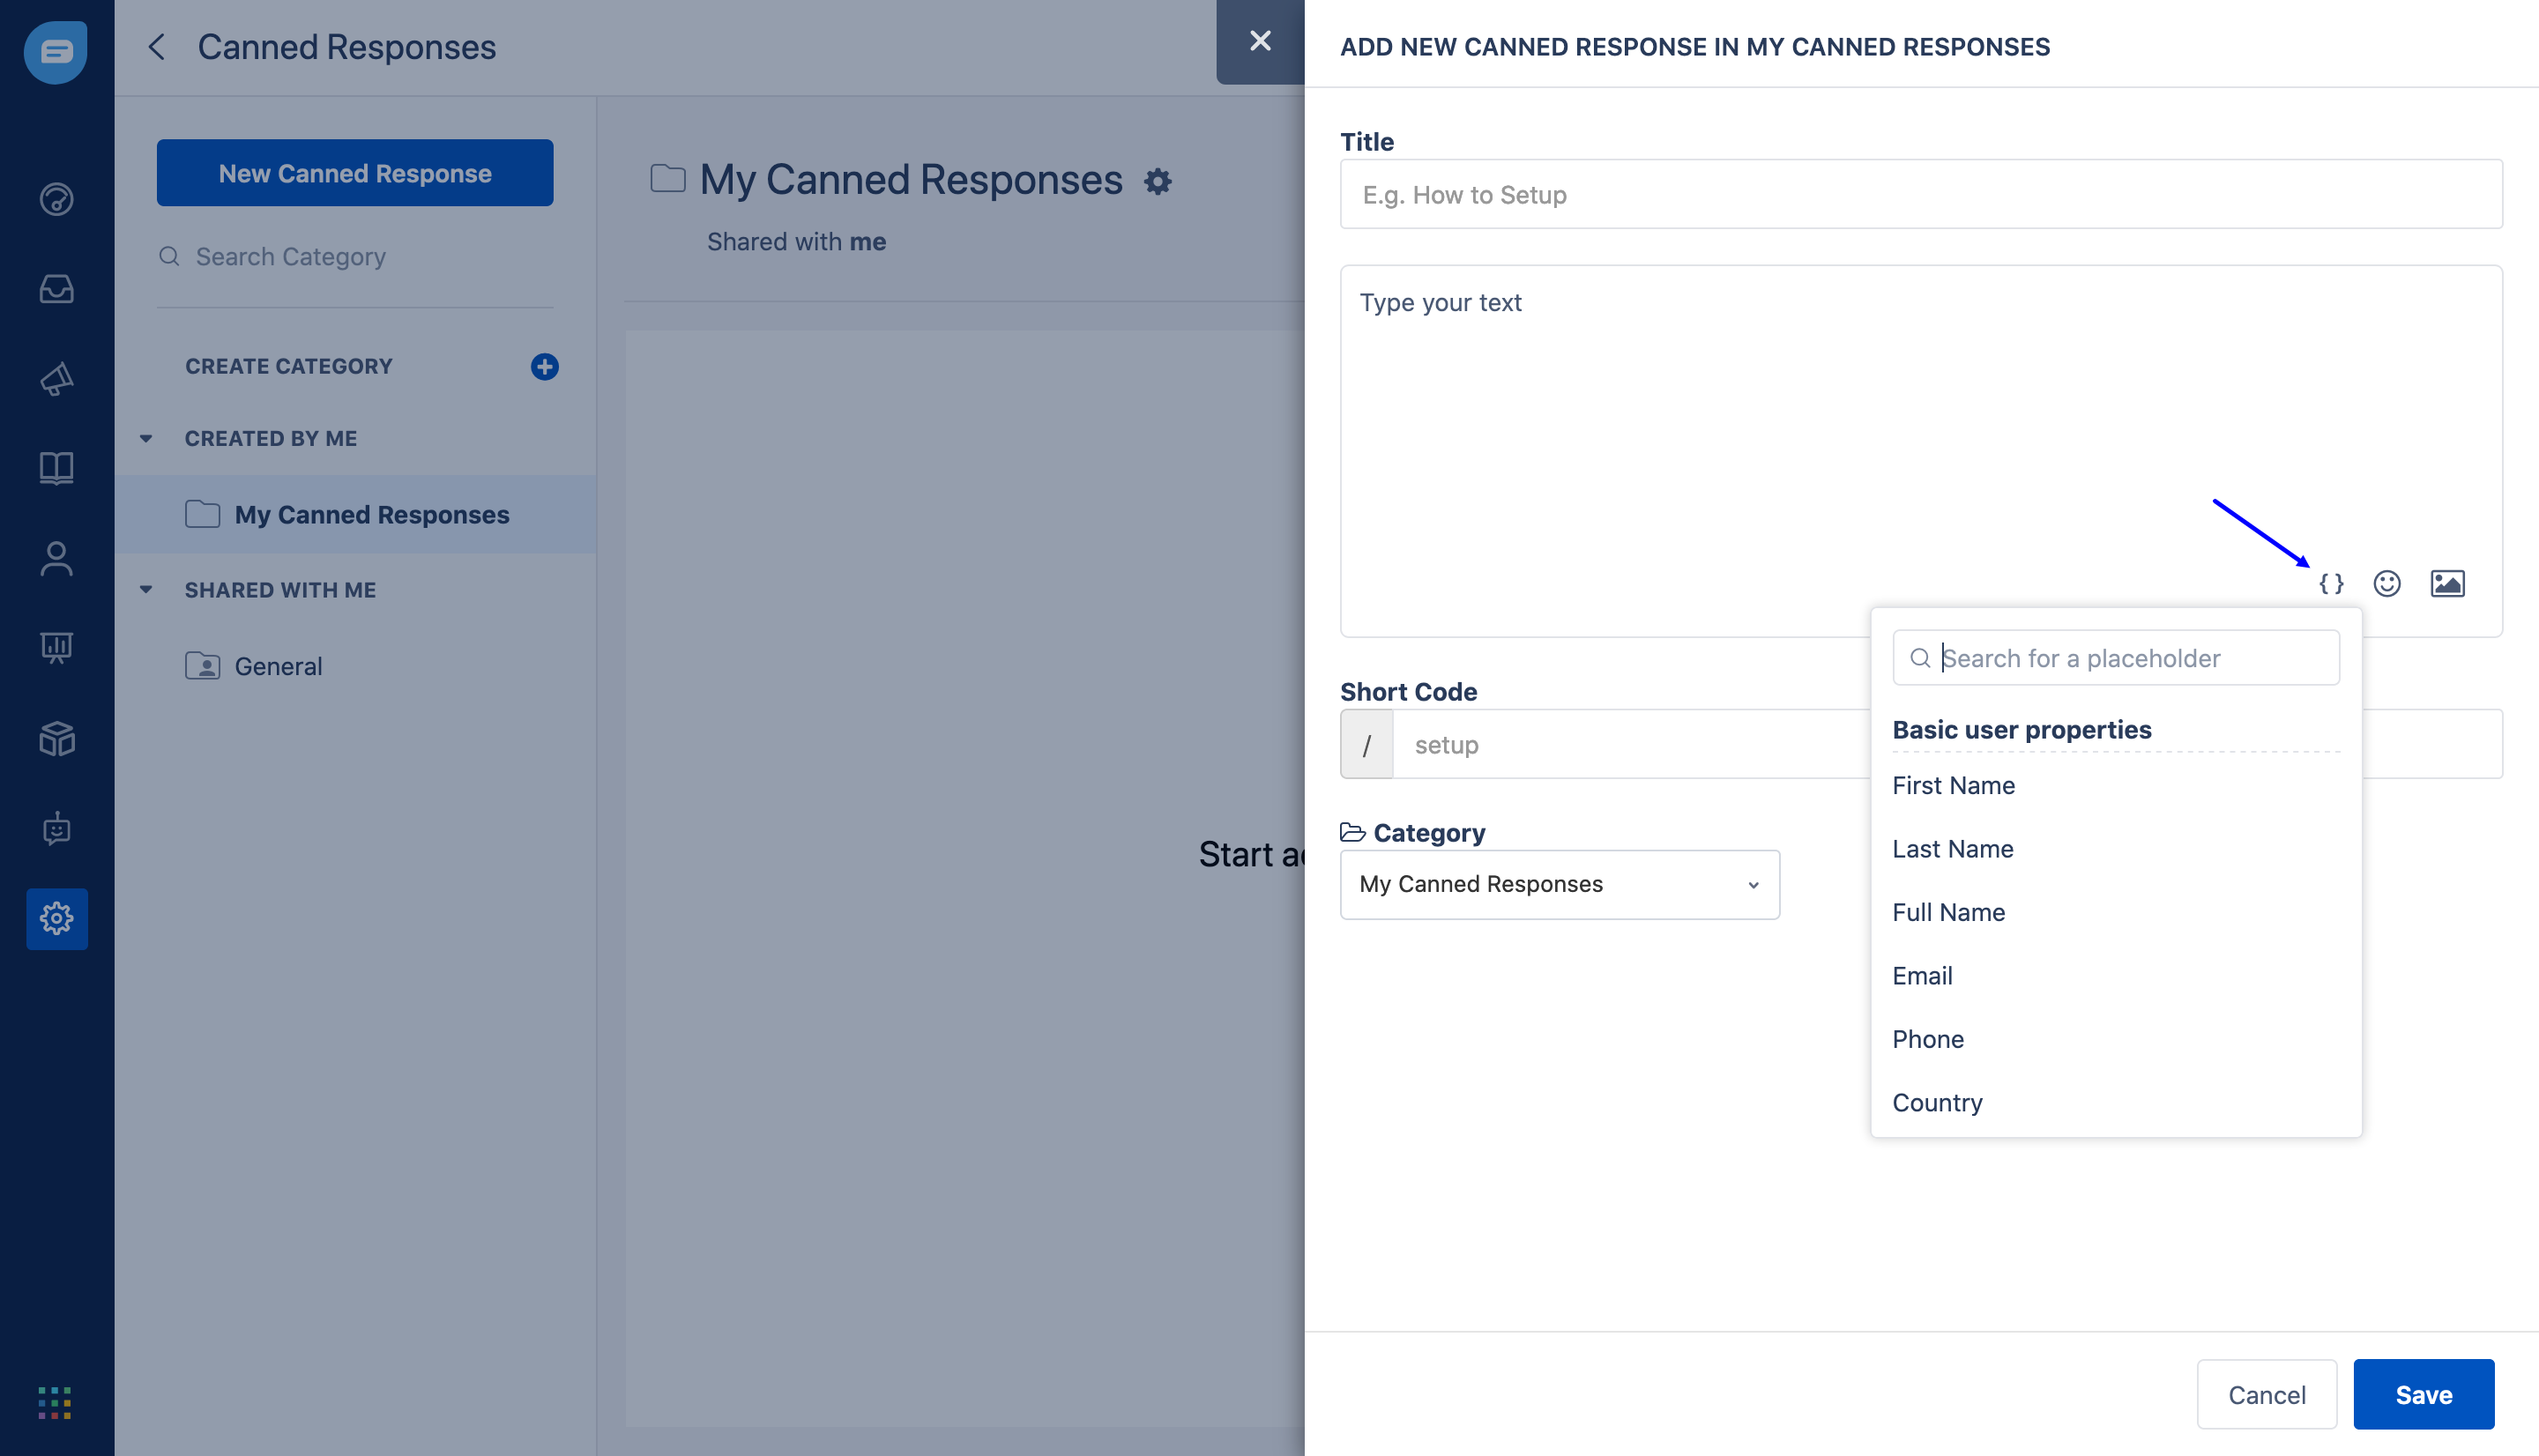This screenshot has width=2539, height=1456.
Task: Open the General shared category
Action: coord(277,665)
